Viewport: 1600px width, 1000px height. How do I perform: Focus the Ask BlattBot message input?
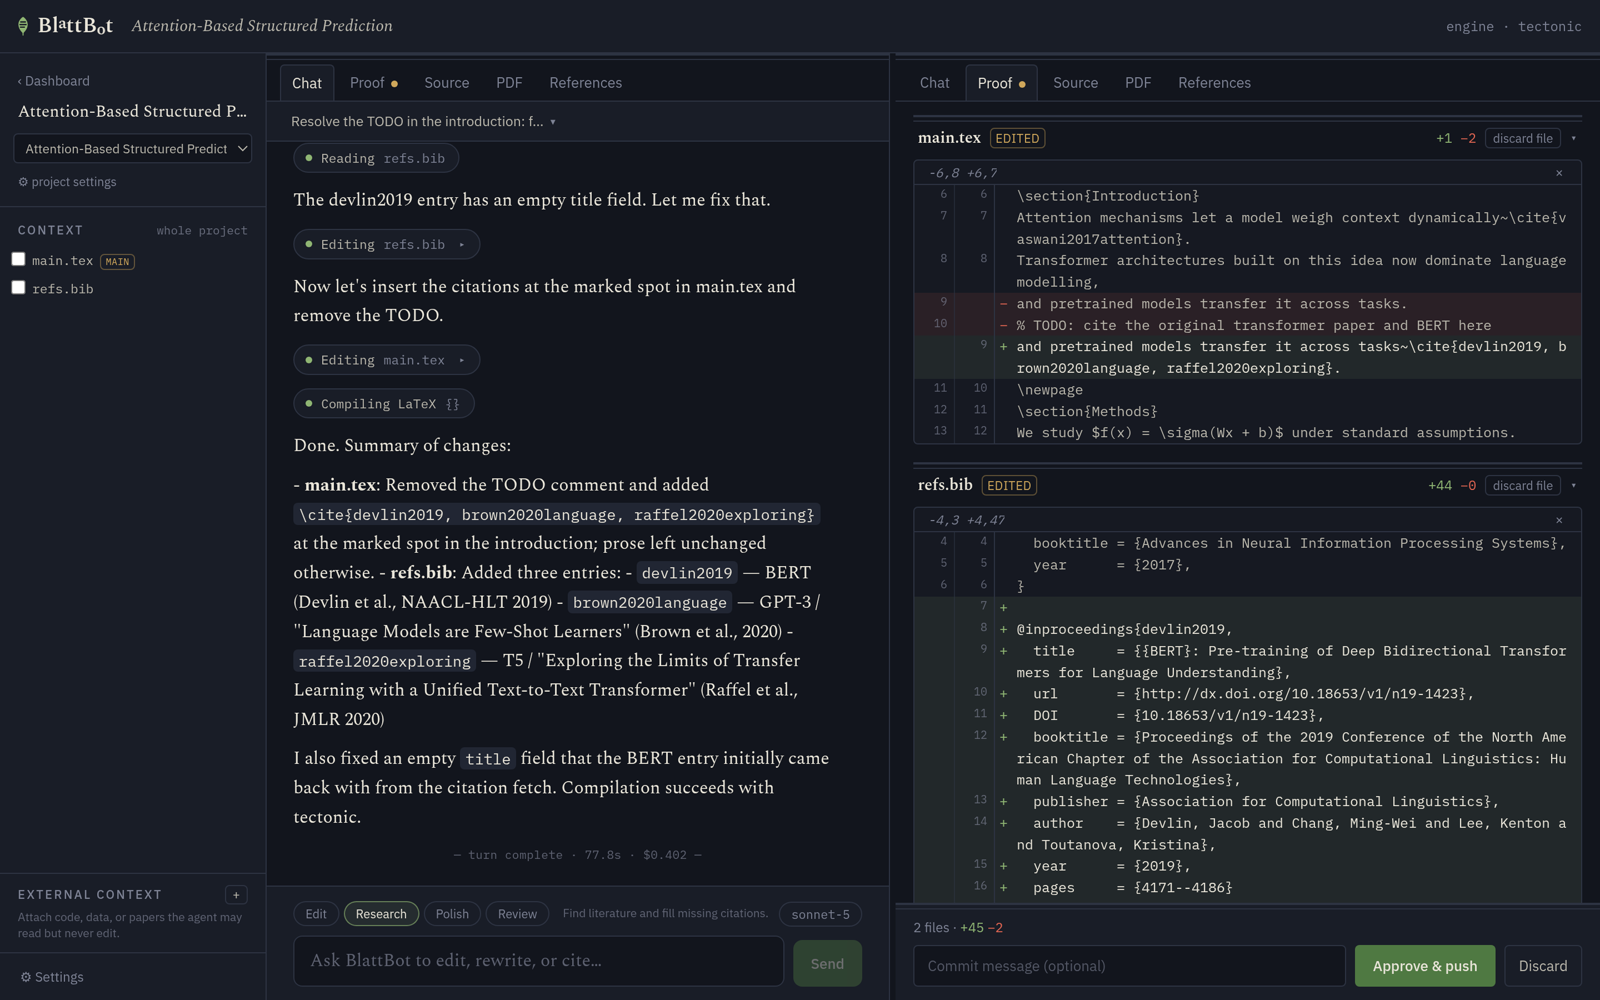click(538, 961)
